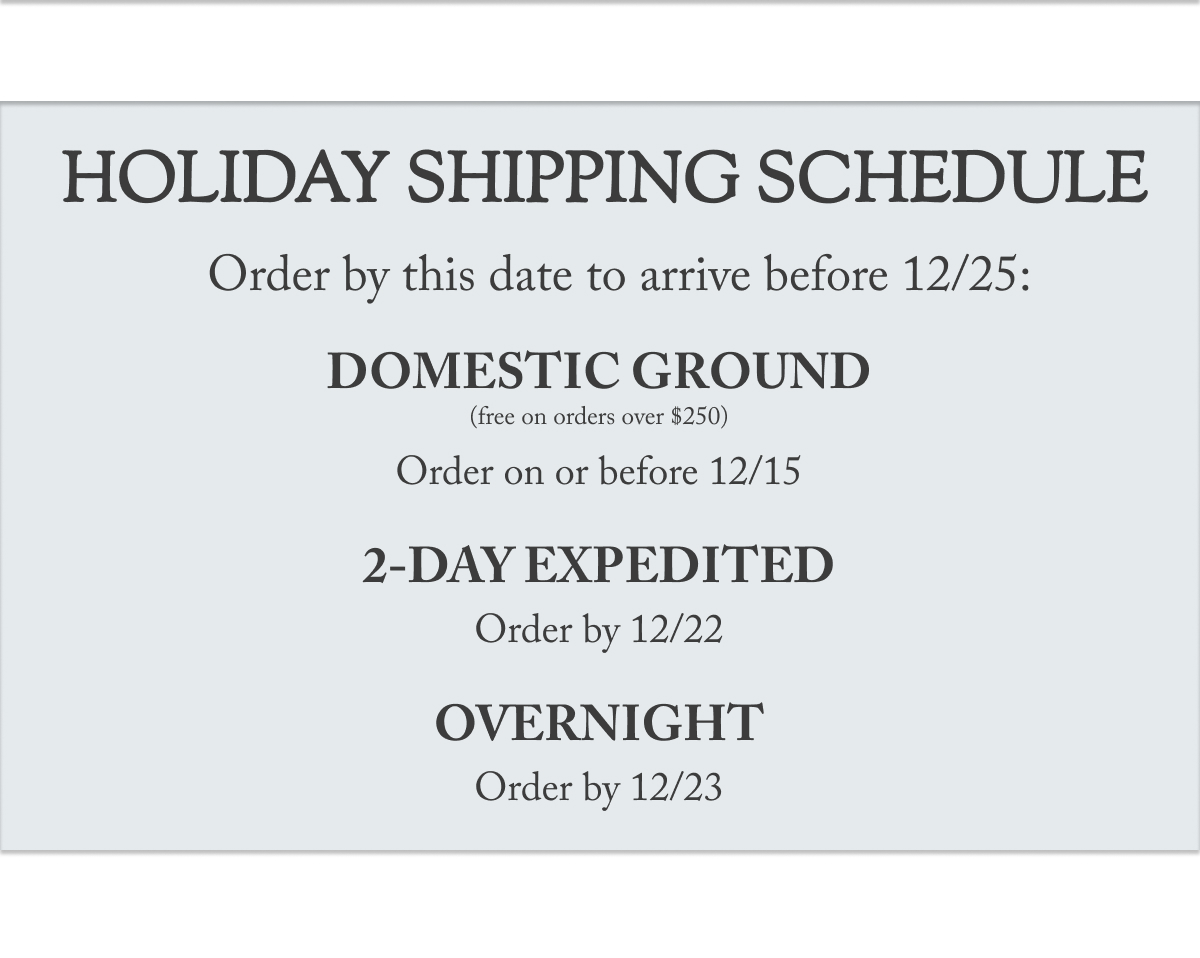Click "Order by" beside the 12/23 date
The height and width of the screenshot is (958, 1200).
click(546, 788)
